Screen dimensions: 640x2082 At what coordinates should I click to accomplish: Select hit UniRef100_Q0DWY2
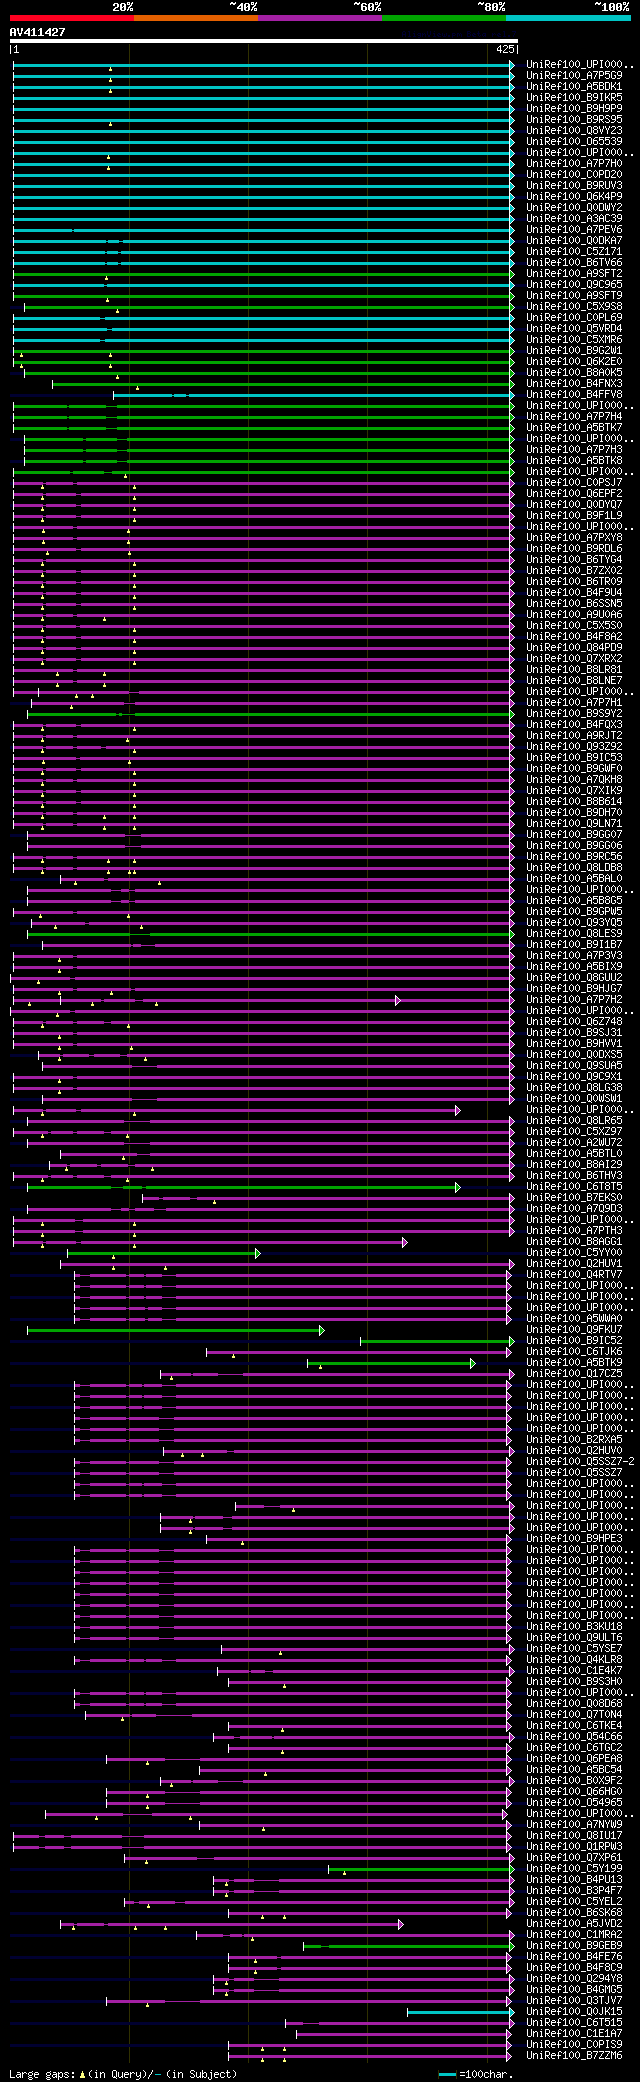click(574, 207)
